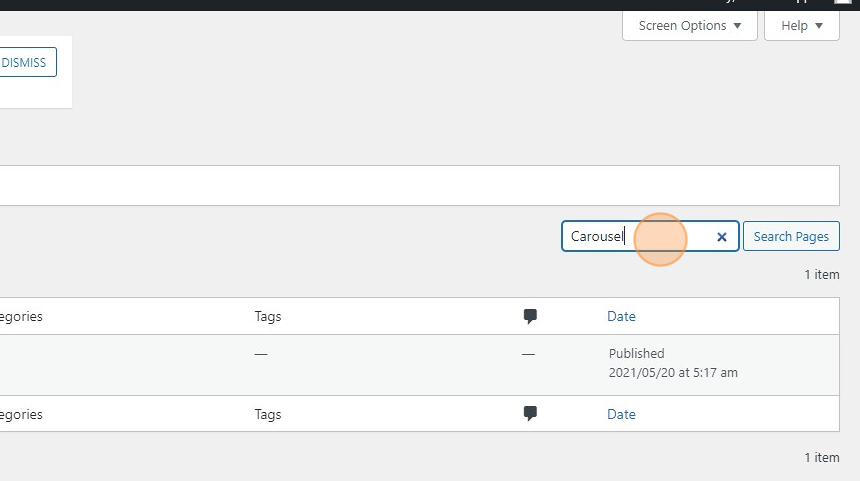Click the empty white bar above search
The height and width of the screenshot is (481, 860).
[x=420, y=186]
